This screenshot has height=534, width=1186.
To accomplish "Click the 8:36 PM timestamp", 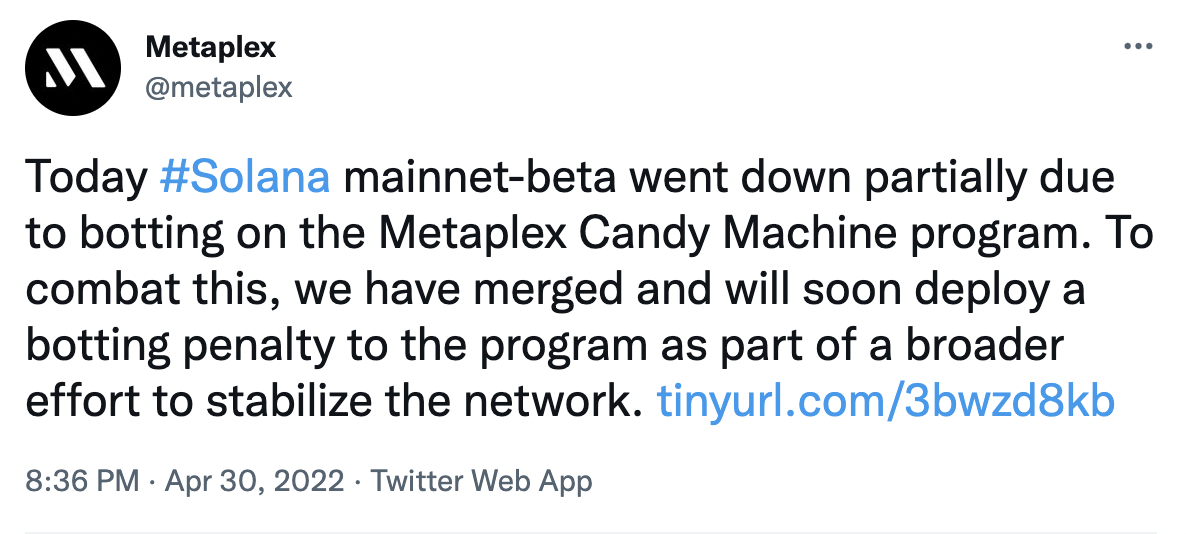I will coord(82,481).
